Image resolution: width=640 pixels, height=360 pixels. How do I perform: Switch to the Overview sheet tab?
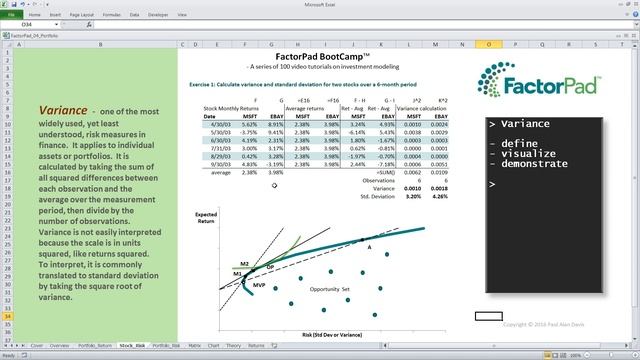pos(59,345)
